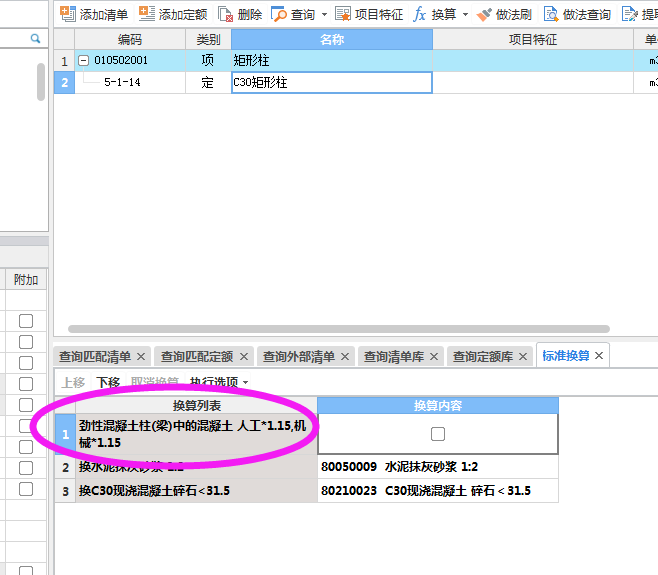658x575 pixels.
Task: Click the 上移 button
Action: click(x=73, y=382)
